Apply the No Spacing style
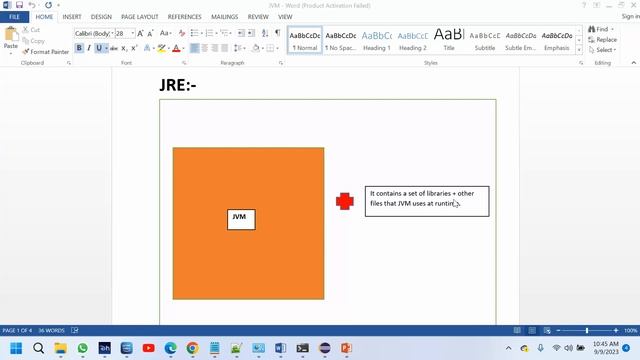This screenshot has width=640, height=360. 341,41
